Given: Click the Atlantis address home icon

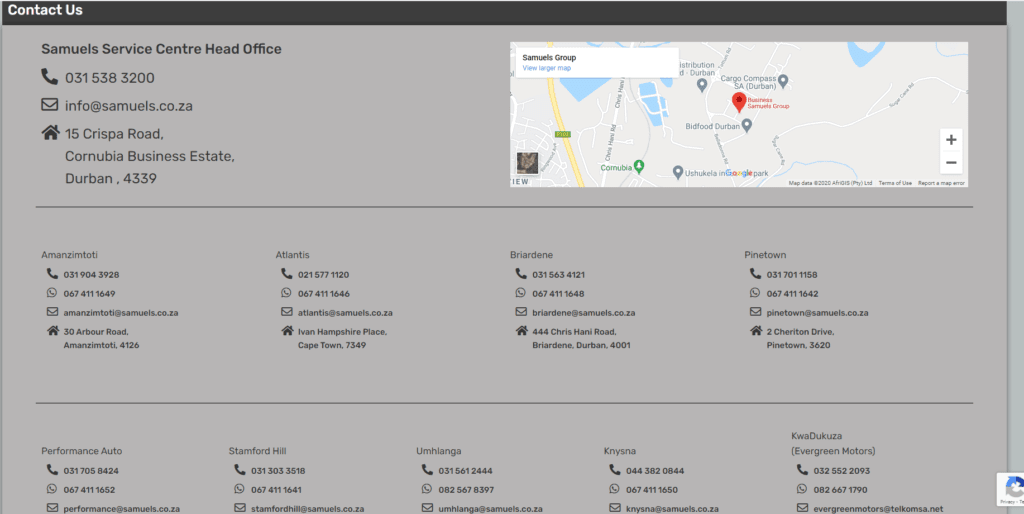Looking at the screenshot, I should [x=287, y=330].
